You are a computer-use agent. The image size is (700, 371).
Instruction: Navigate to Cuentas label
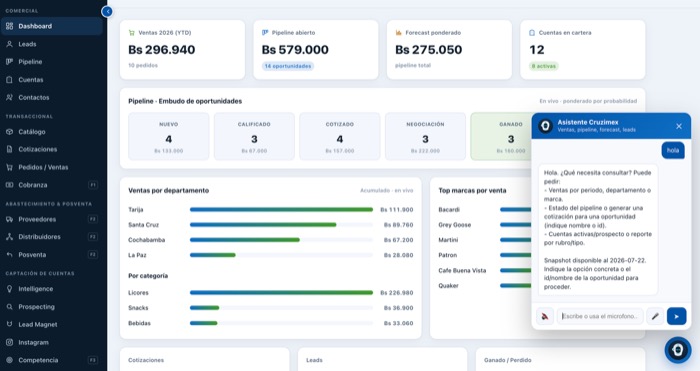(31, 80)
